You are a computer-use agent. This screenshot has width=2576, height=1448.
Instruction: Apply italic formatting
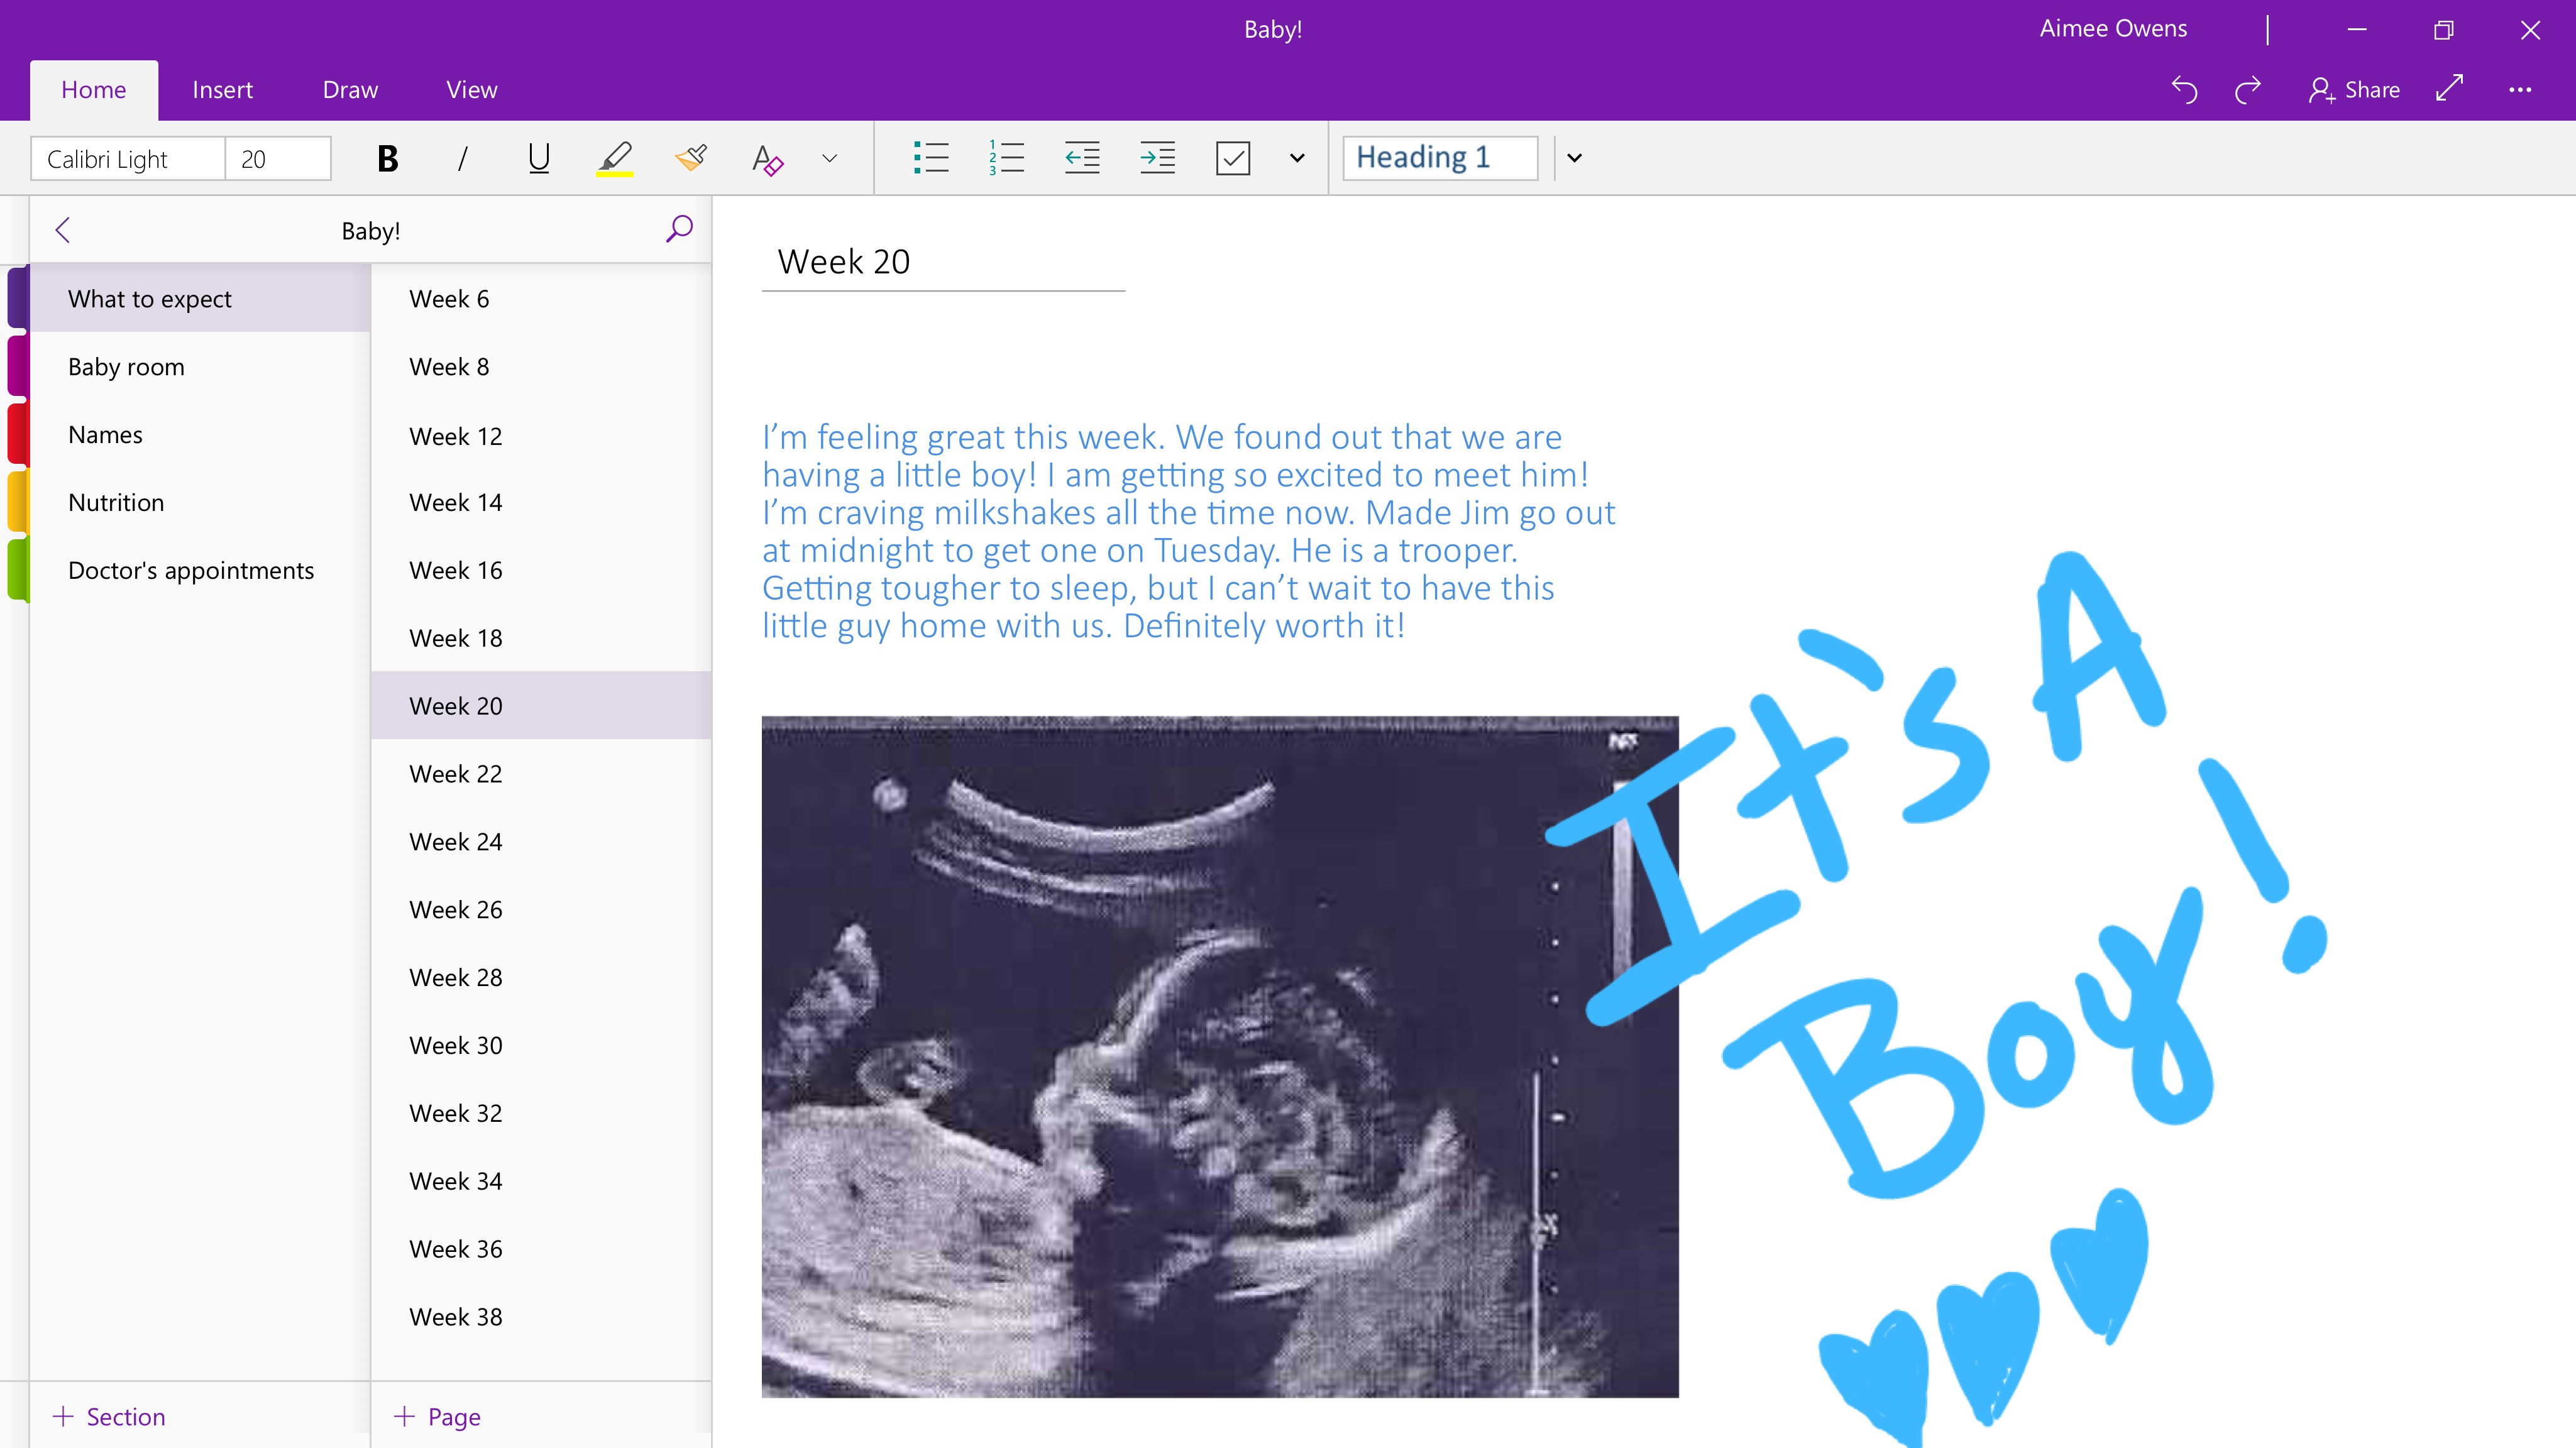pyautogui.click(x=462, y=158)
